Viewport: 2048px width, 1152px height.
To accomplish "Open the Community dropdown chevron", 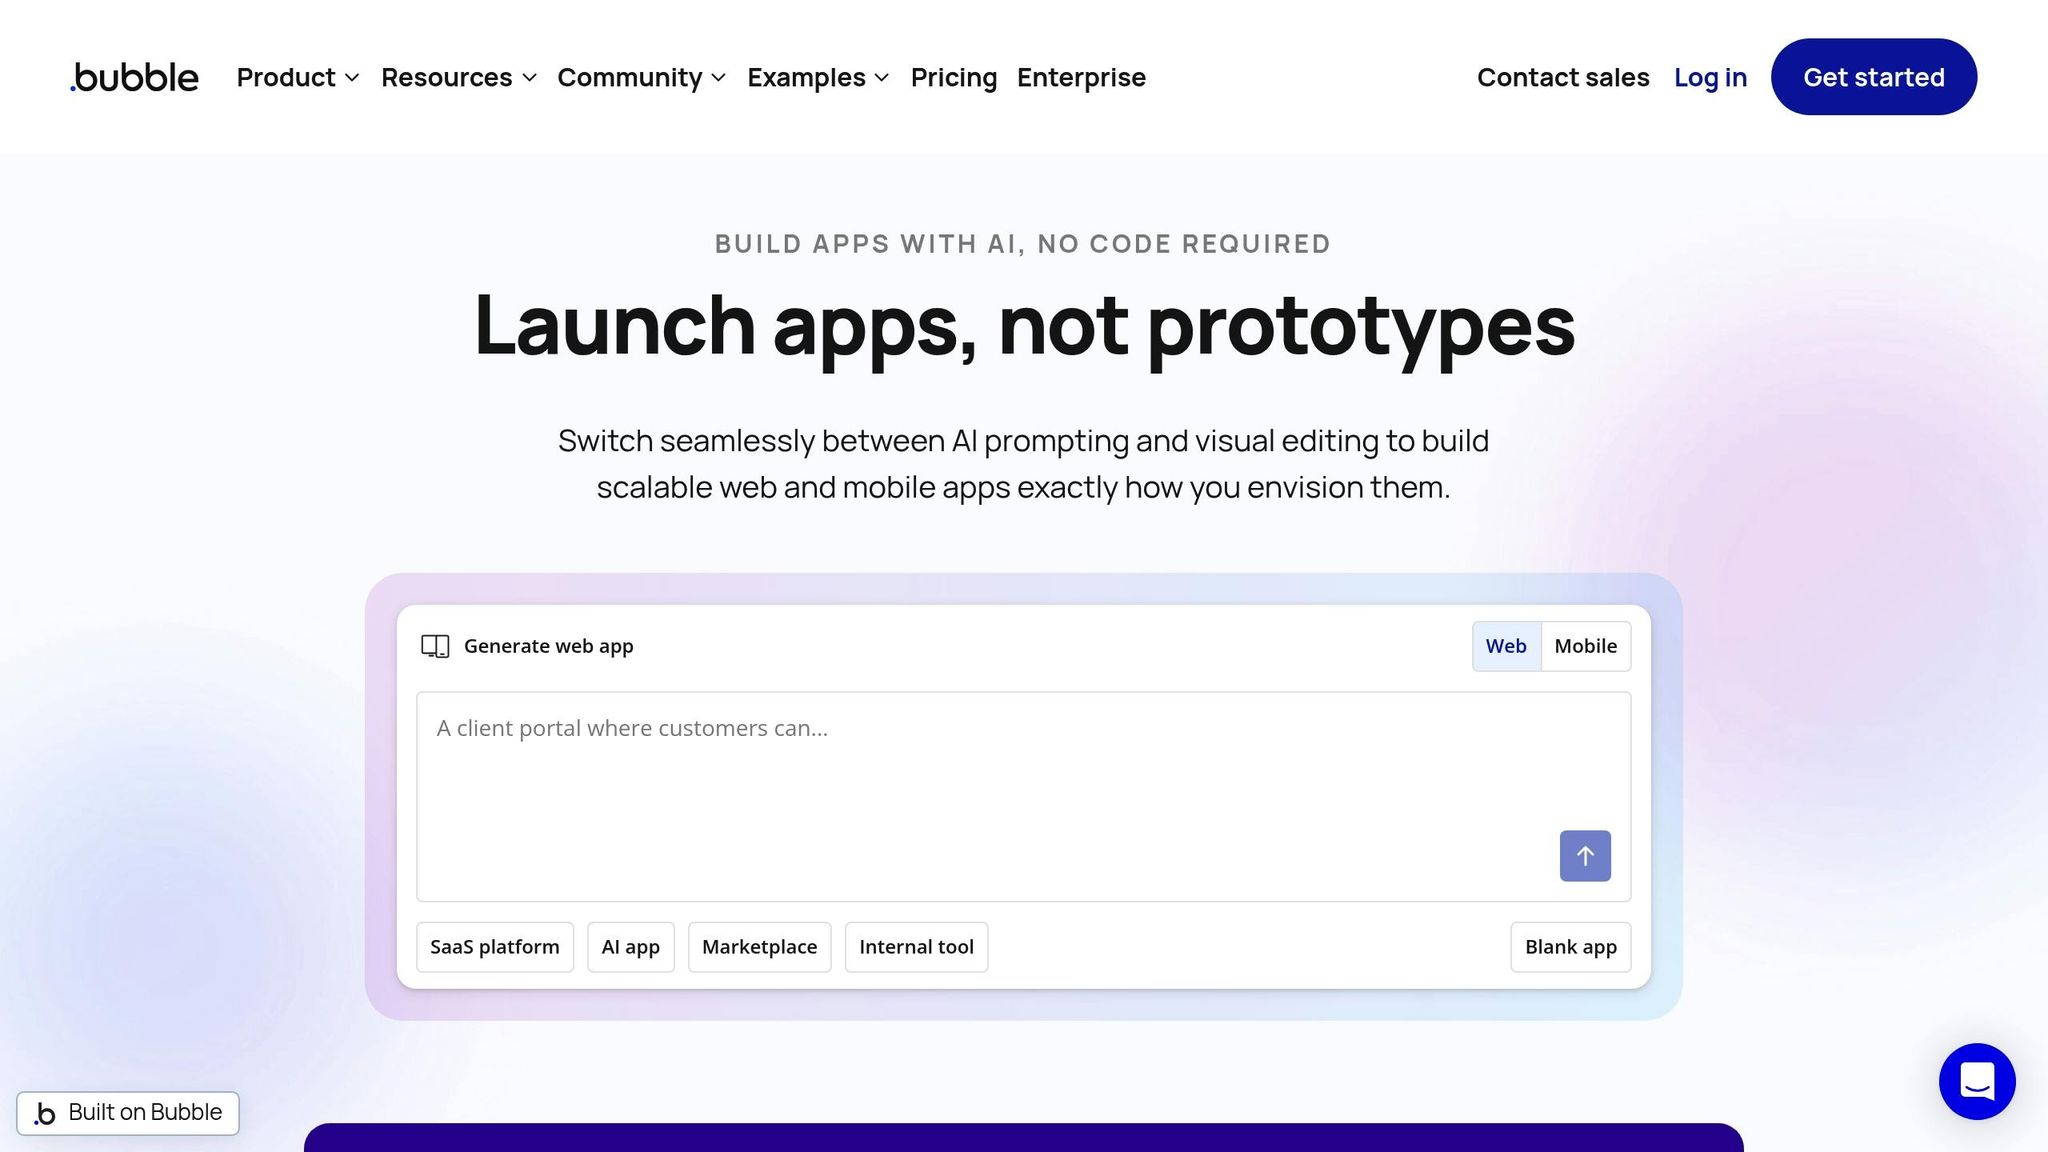I will click(718, 78).
